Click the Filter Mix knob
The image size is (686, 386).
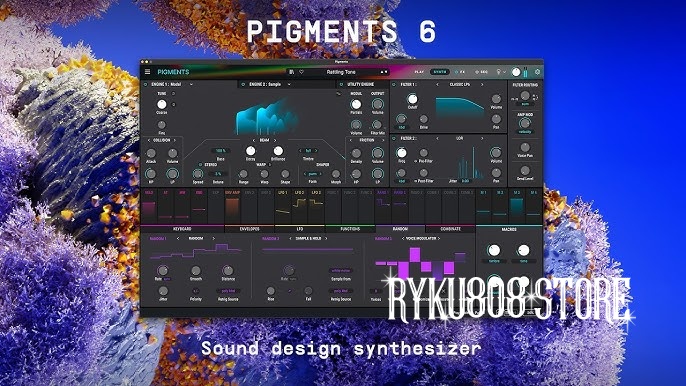[378, 125]
